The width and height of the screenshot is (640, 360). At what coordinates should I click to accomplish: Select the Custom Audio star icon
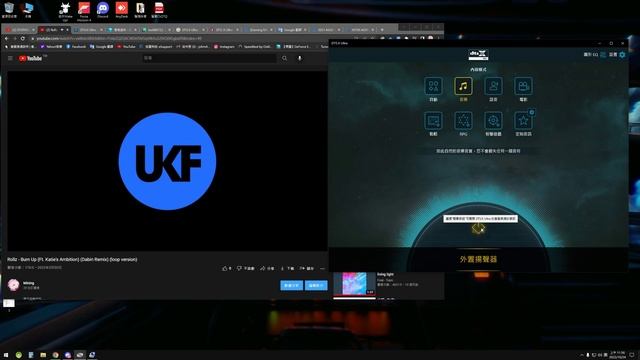(523, 121)
